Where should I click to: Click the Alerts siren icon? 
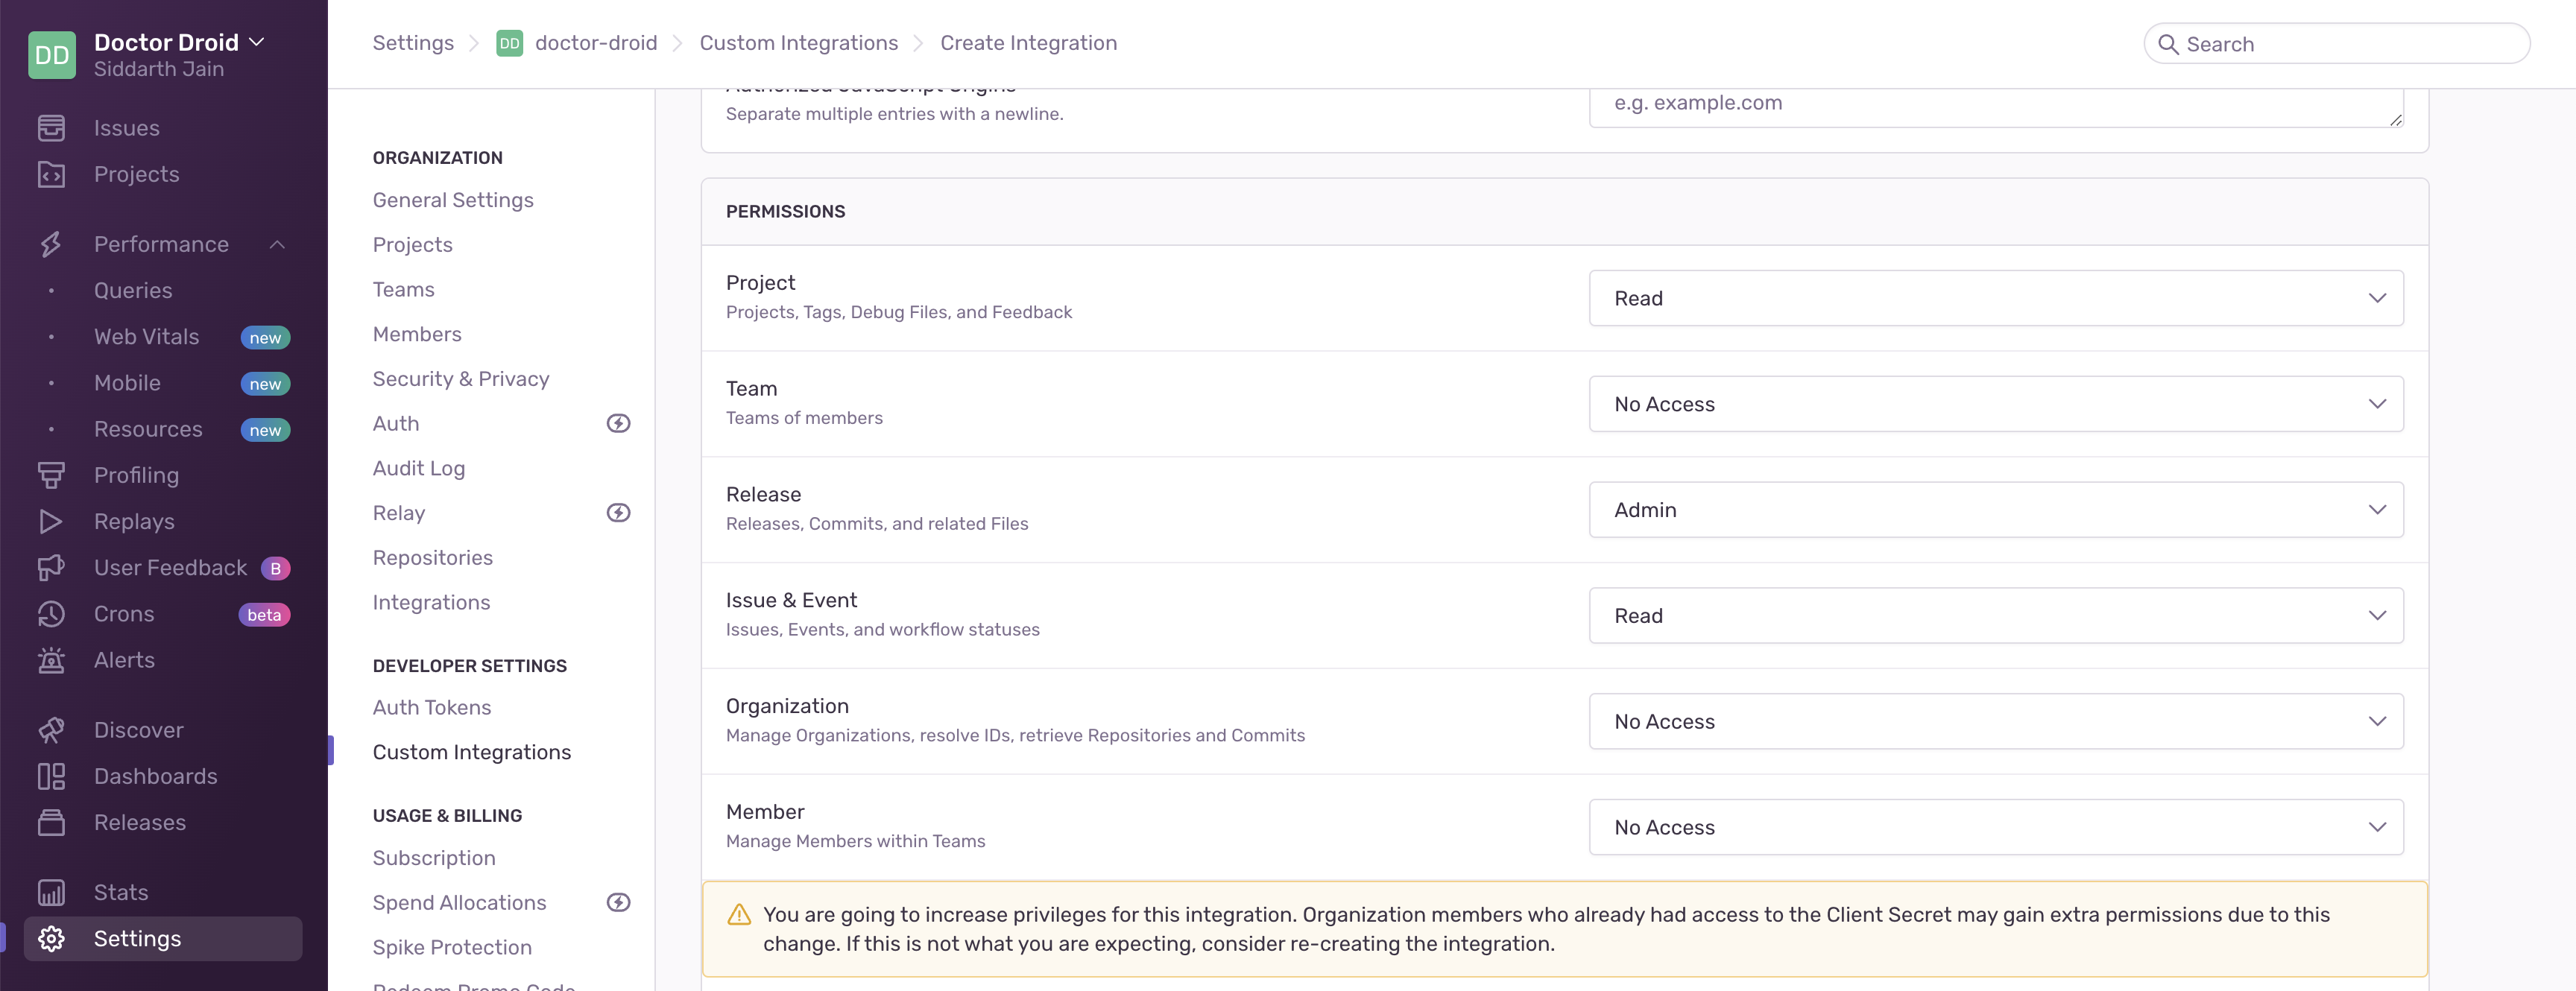coord(51,660)
